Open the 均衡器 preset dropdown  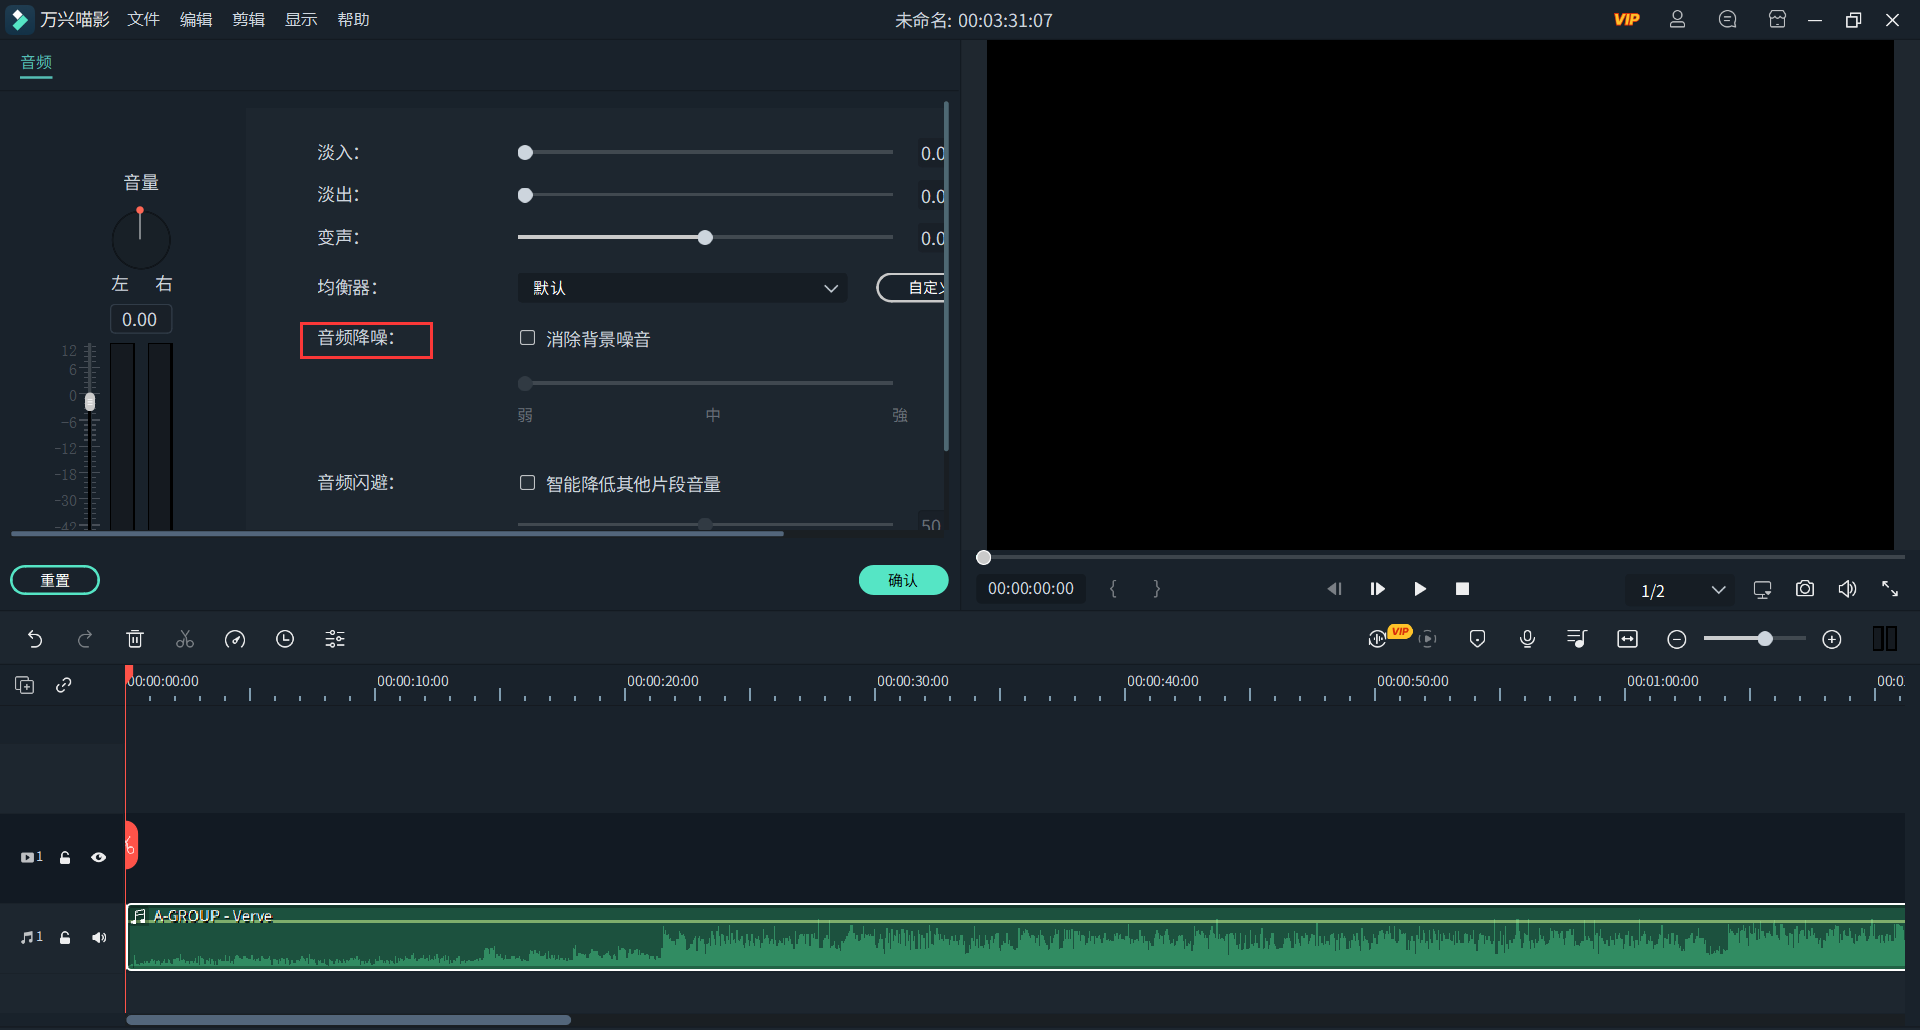(x=682, y=288)
